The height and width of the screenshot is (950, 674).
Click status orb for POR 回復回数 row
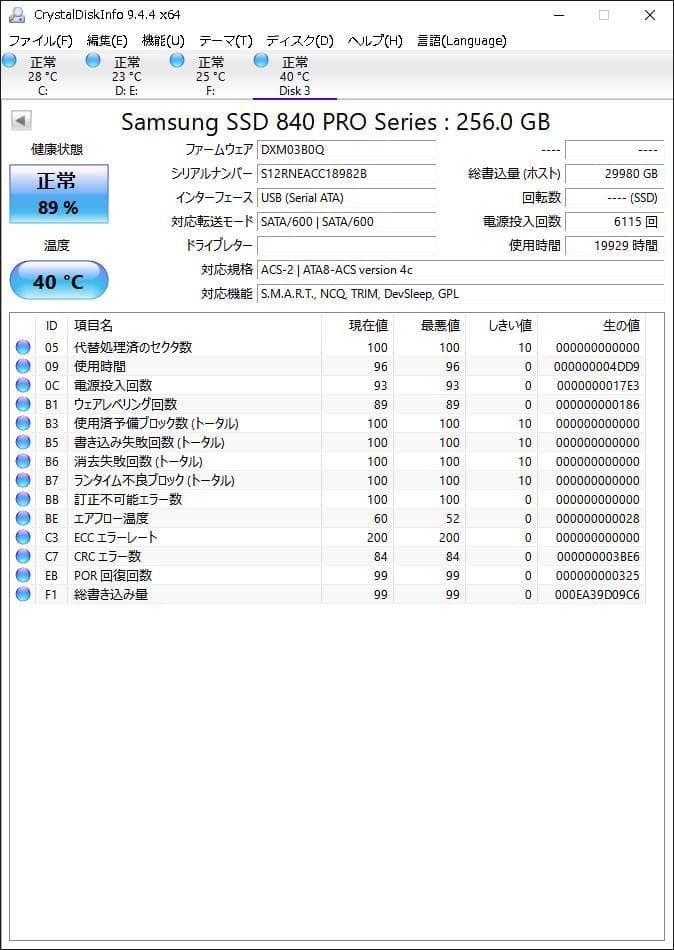click(x=23, y=576)
